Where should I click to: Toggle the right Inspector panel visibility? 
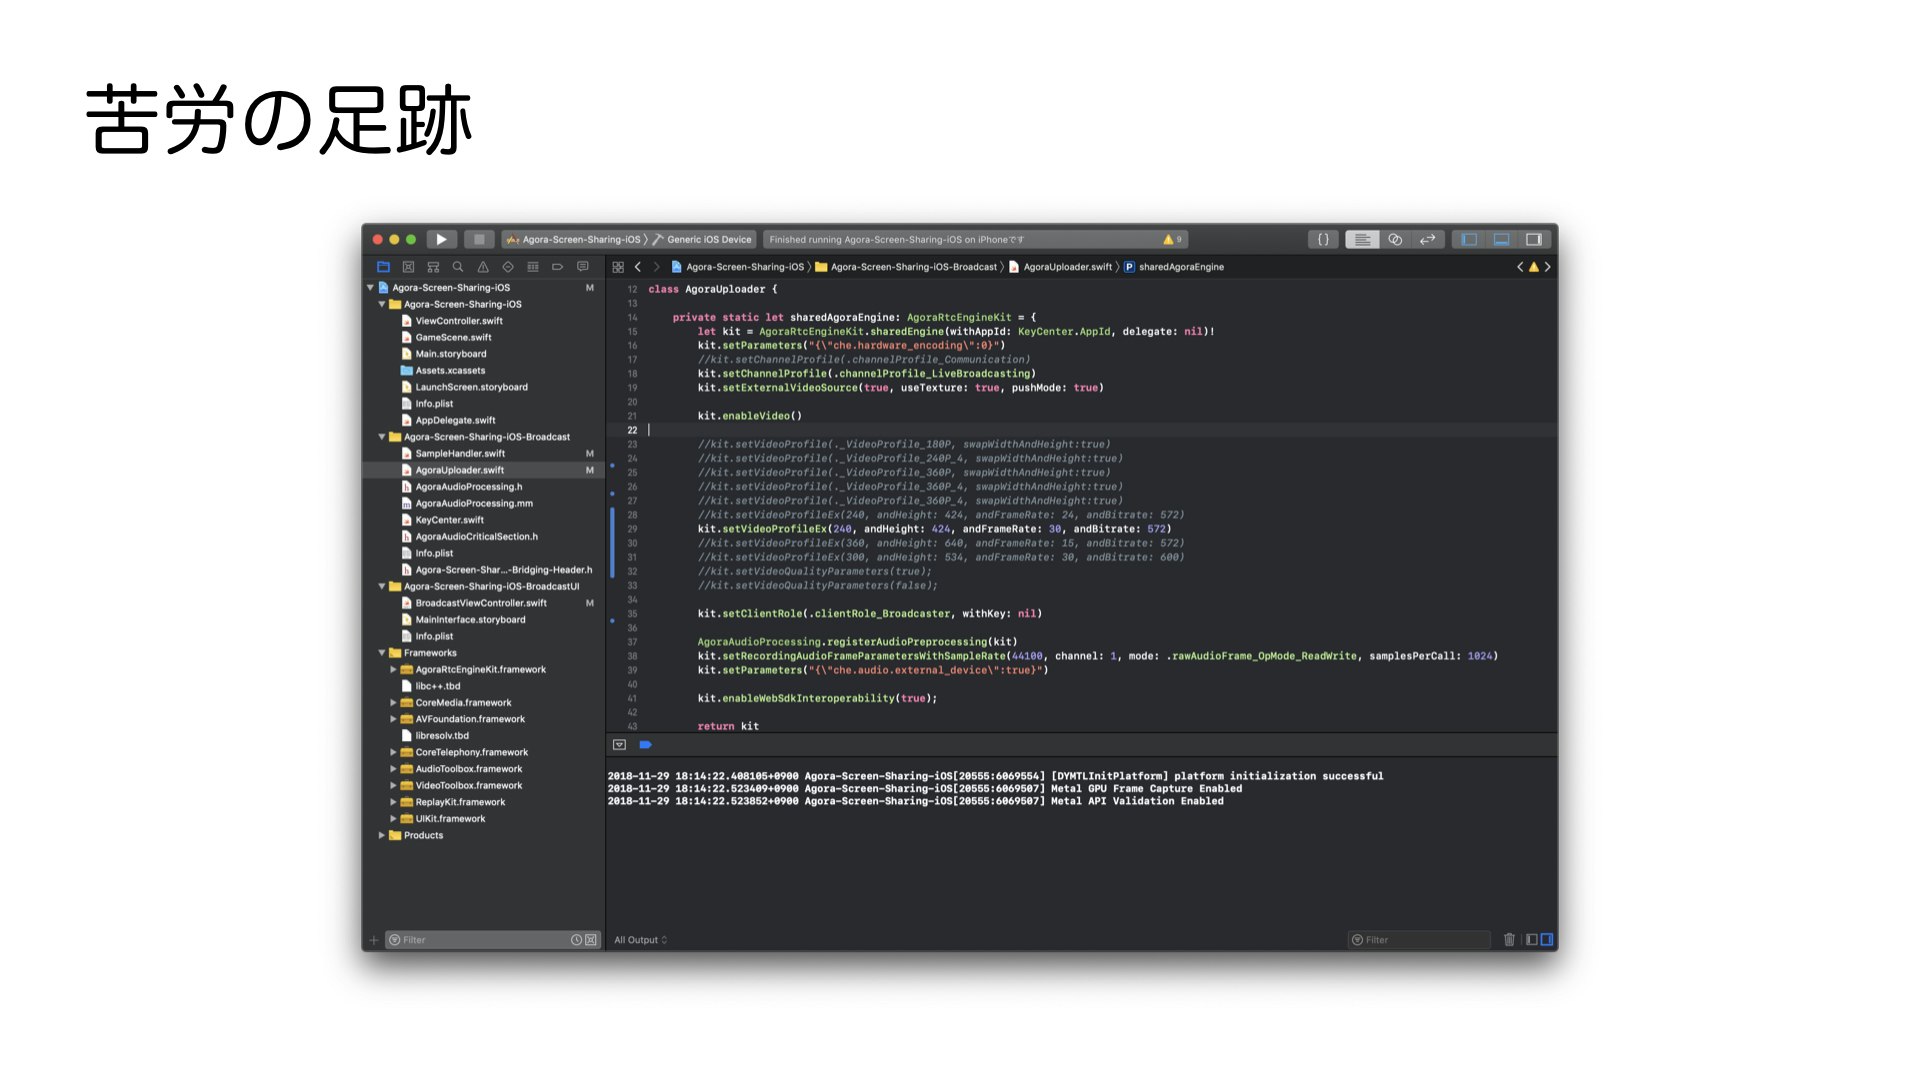pos(1533,240)
